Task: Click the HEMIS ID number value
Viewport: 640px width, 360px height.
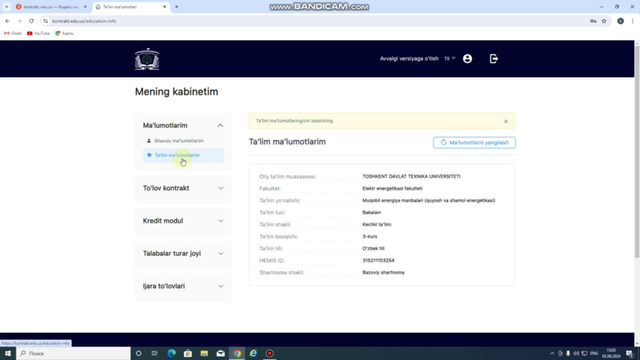Action: click(378, 260)
